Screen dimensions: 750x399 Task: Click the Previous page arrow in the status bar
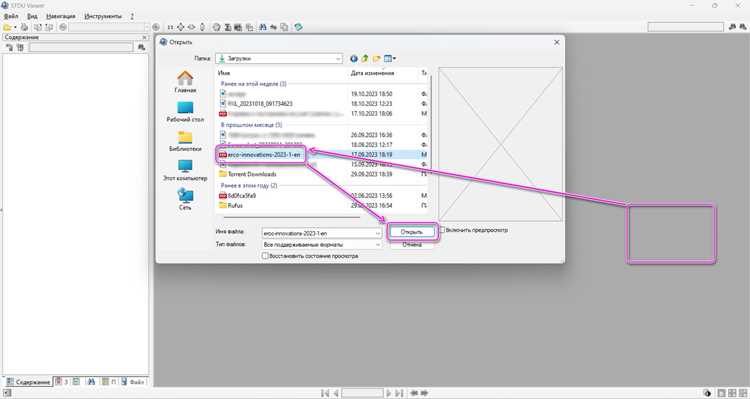click(x=336, y=393)
